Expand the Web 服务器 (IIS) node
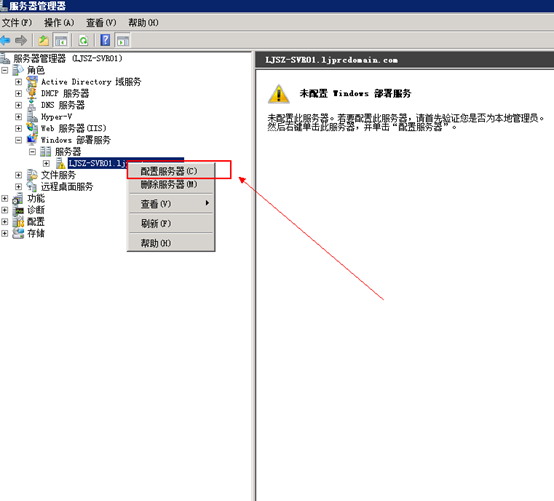 pos(18,129)
